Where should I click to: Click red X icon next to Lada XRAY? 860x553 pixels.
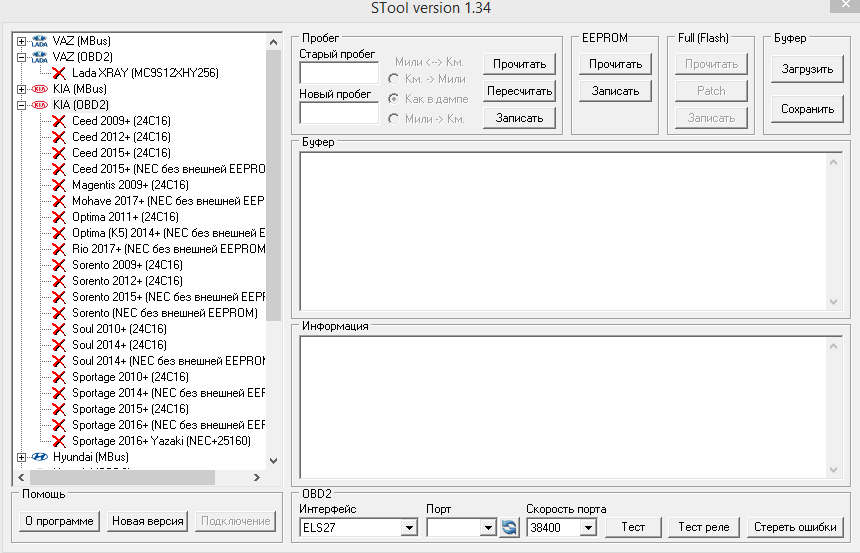60,73
